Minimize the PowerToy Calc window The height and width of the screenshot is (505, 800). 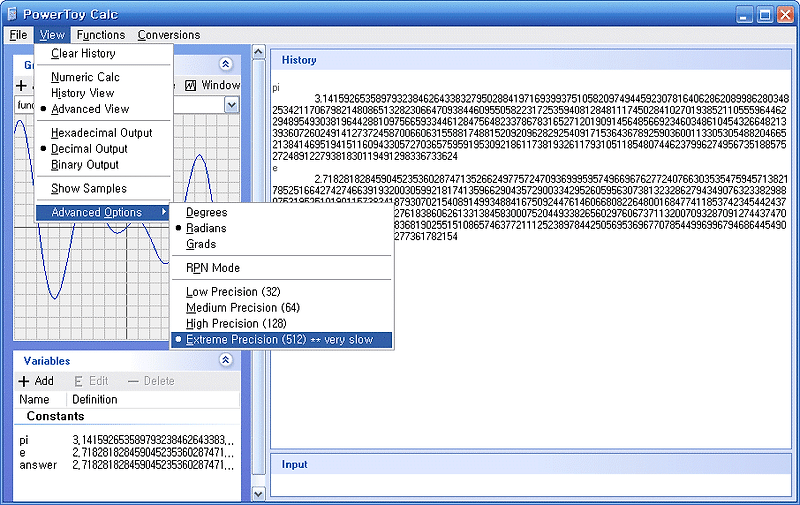coord(744,14)
